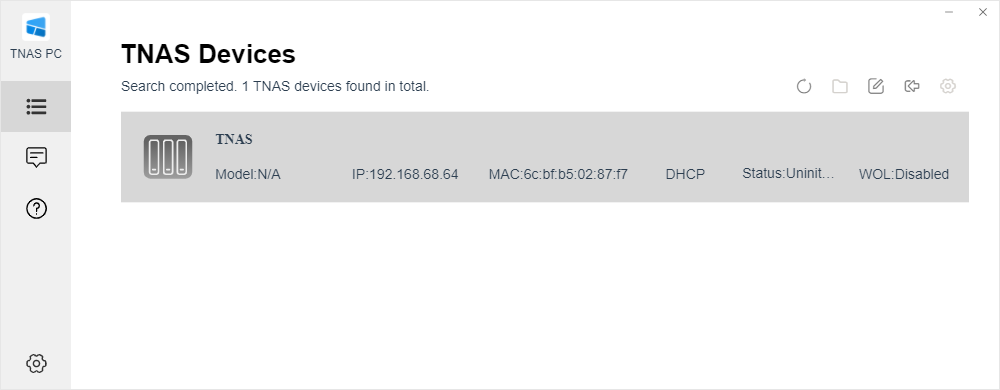Open the device list view in sidebar
The height and width of the screenshot is (390, 1000).
tap(36, 106)
